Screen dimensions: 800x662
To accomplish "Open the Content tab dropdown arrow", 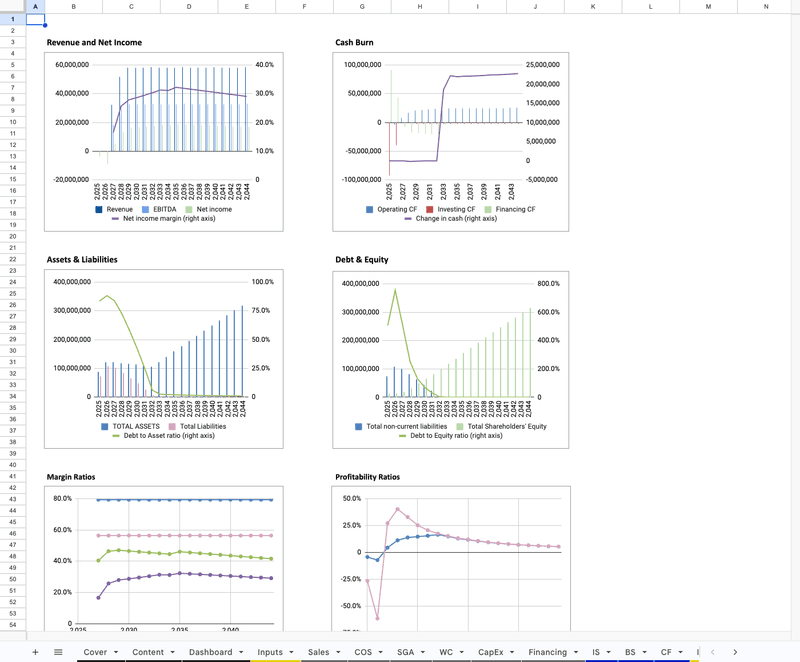I will 172,652.
